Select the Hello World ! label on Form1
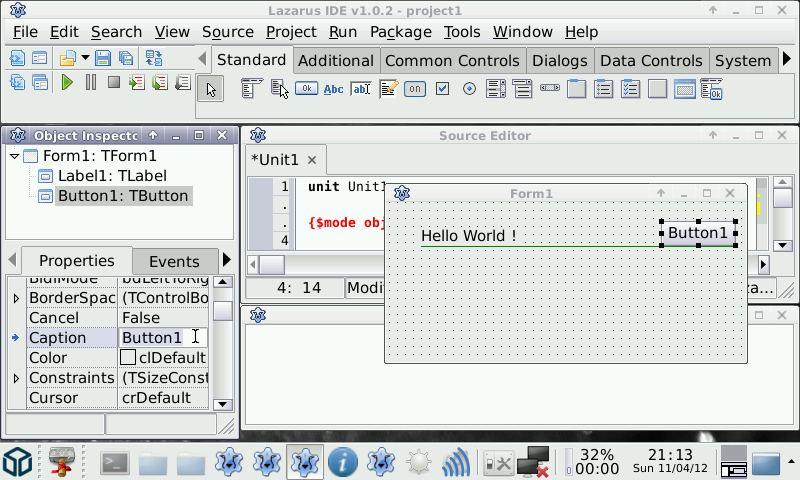Viewport: 800px width, 480px height. coord(468,236)
